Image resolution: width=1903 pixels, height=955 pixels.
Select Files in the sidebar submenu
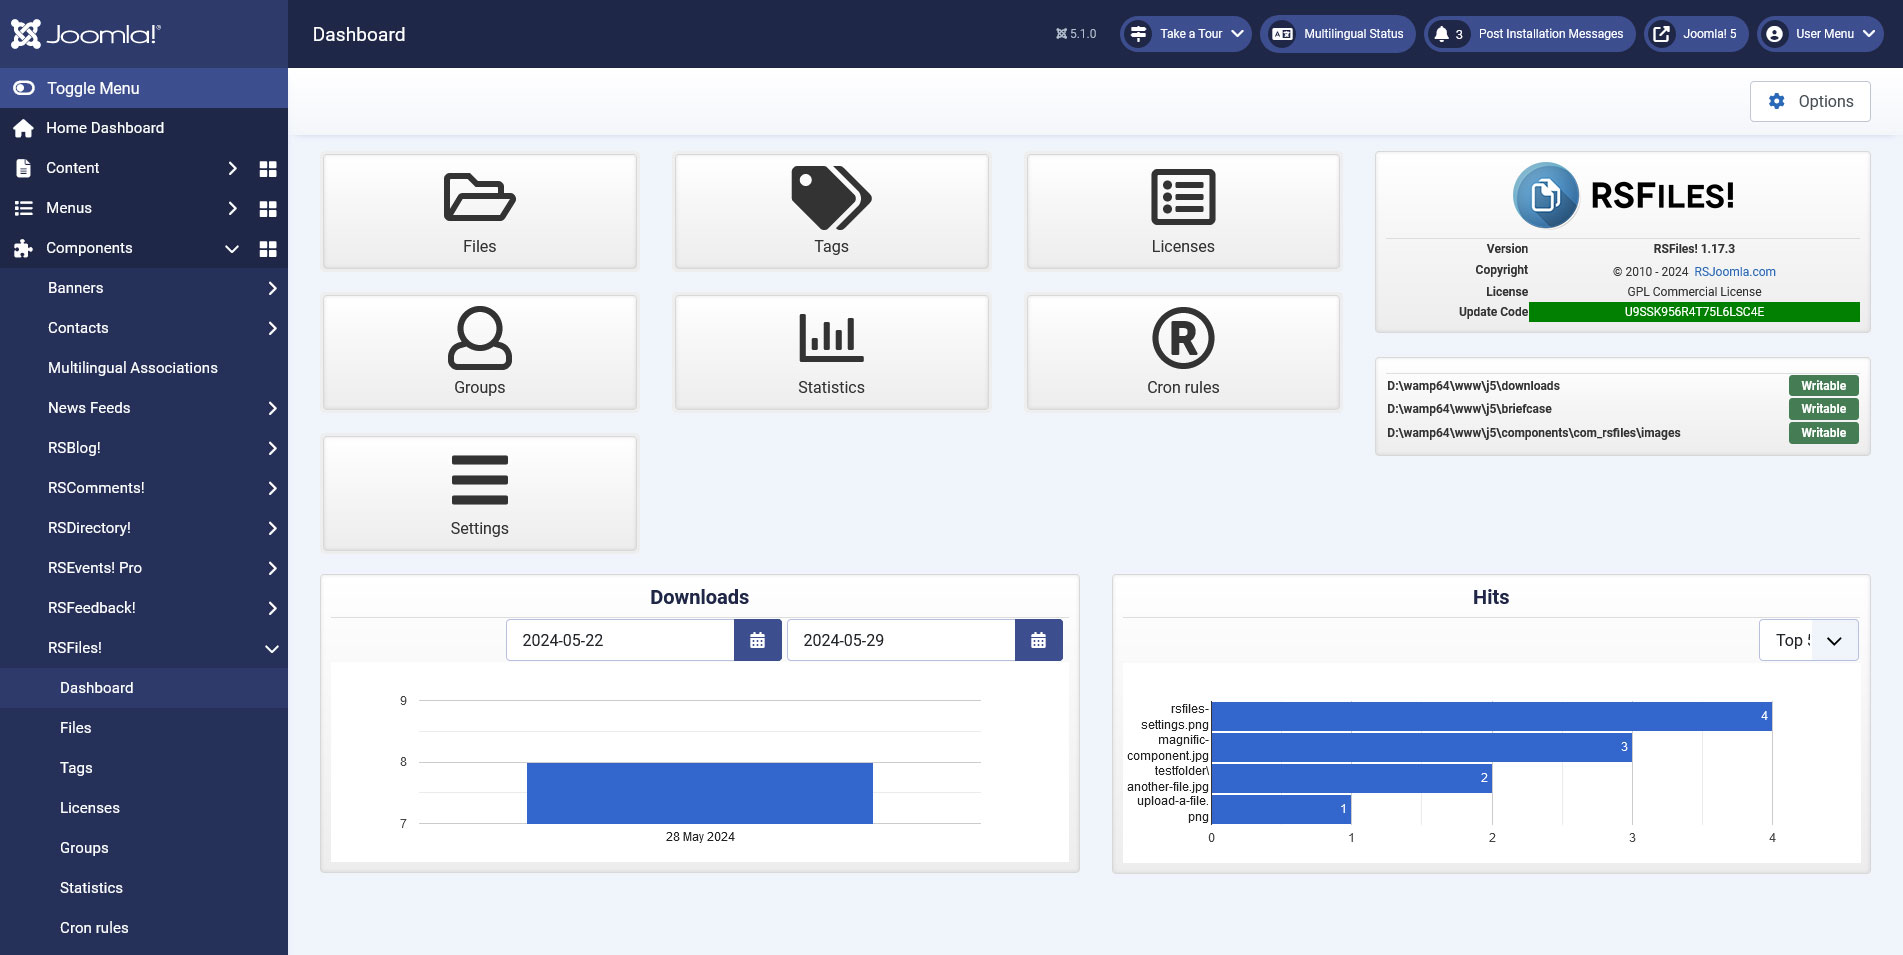(144, 728)
